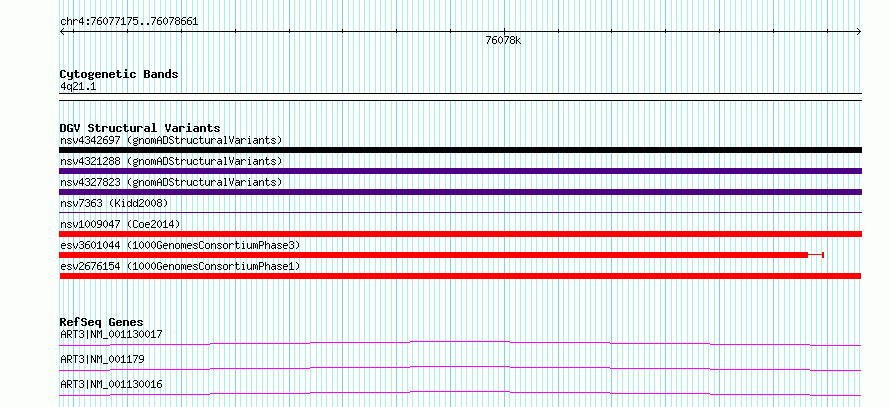890x407 pixels.
Task: Click the black bar for nsv4342697
Action: 460,150
